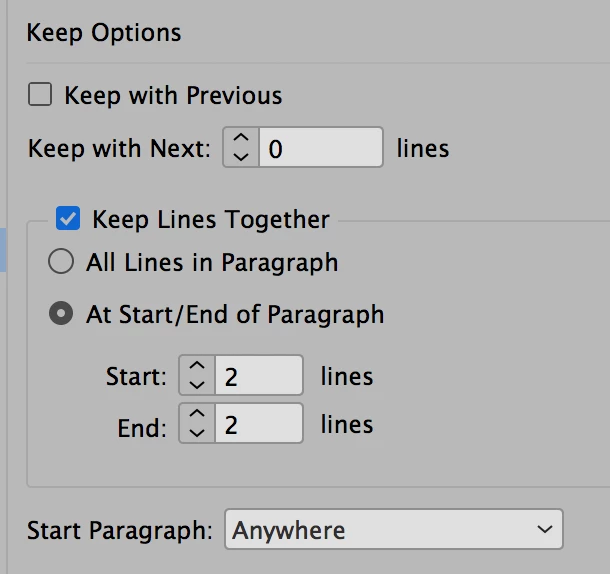Enable the Keep with Previous checkbox
The height and width of the screenshot is (574, 610).
click(x=40, y=96)
